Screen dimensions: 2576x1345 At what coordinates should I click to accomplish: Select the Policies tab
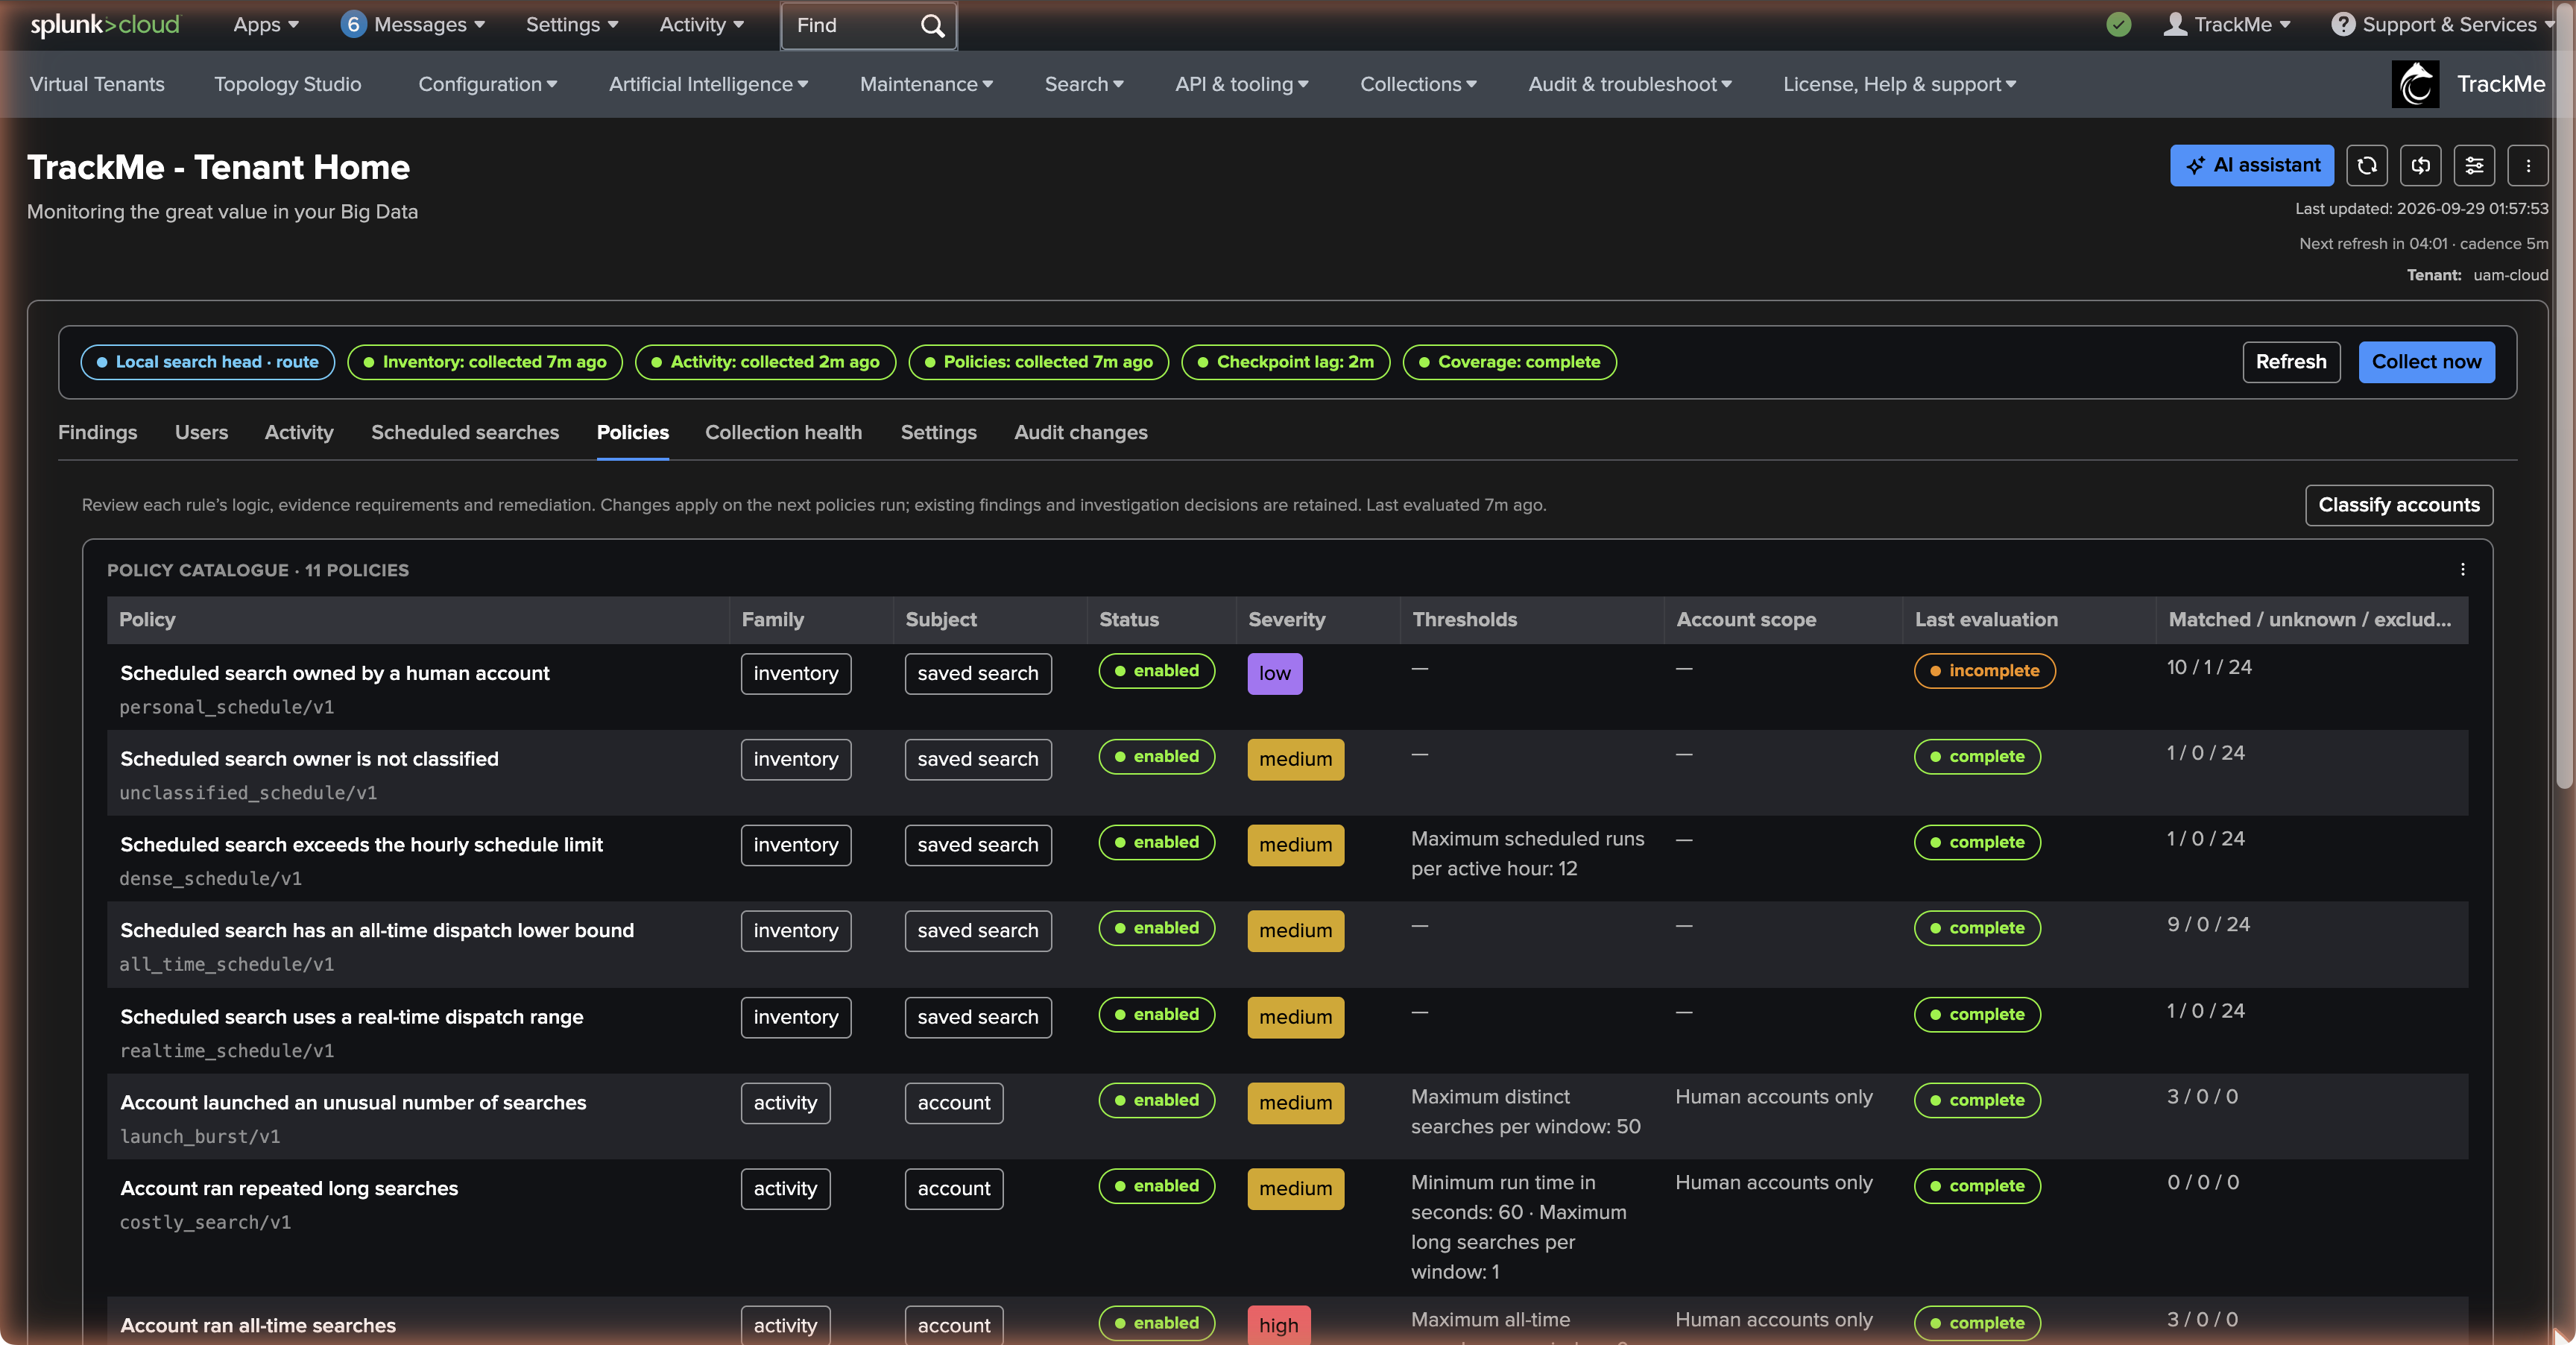633,433
